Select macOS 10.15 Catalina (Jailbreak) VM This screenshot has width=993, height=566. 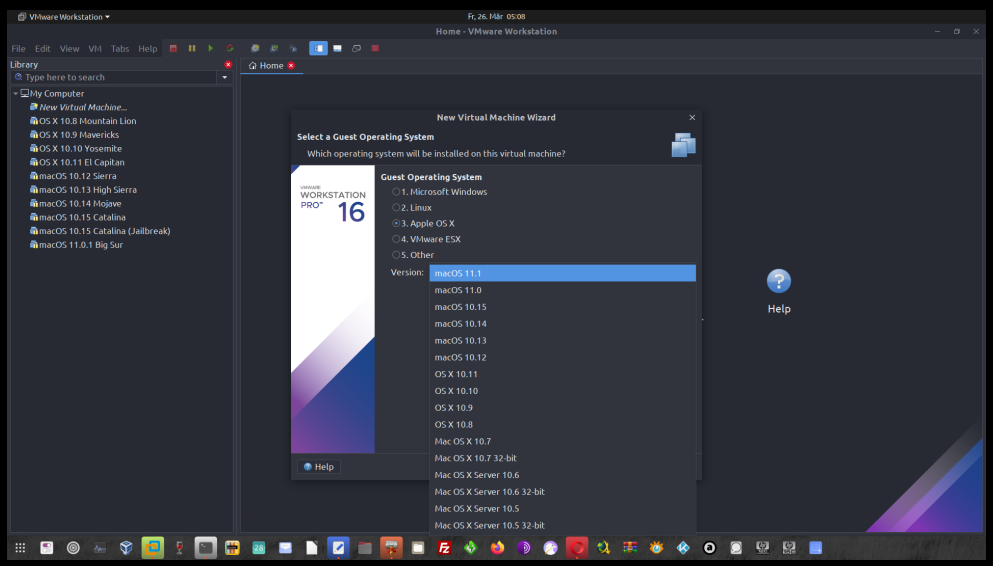click(100, 231)
